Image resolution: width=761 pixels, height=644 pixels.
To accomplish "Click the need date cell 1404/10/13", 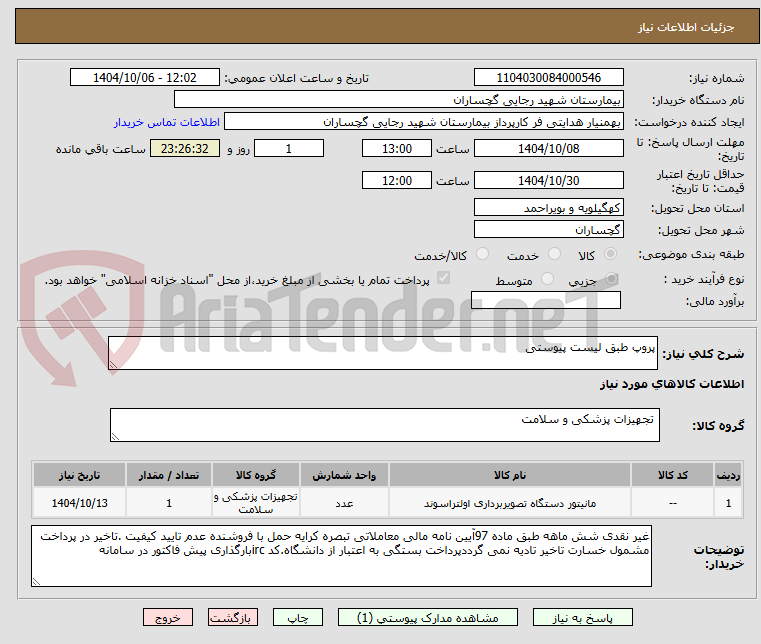I will pyautogui.click(x=80, y=503).
